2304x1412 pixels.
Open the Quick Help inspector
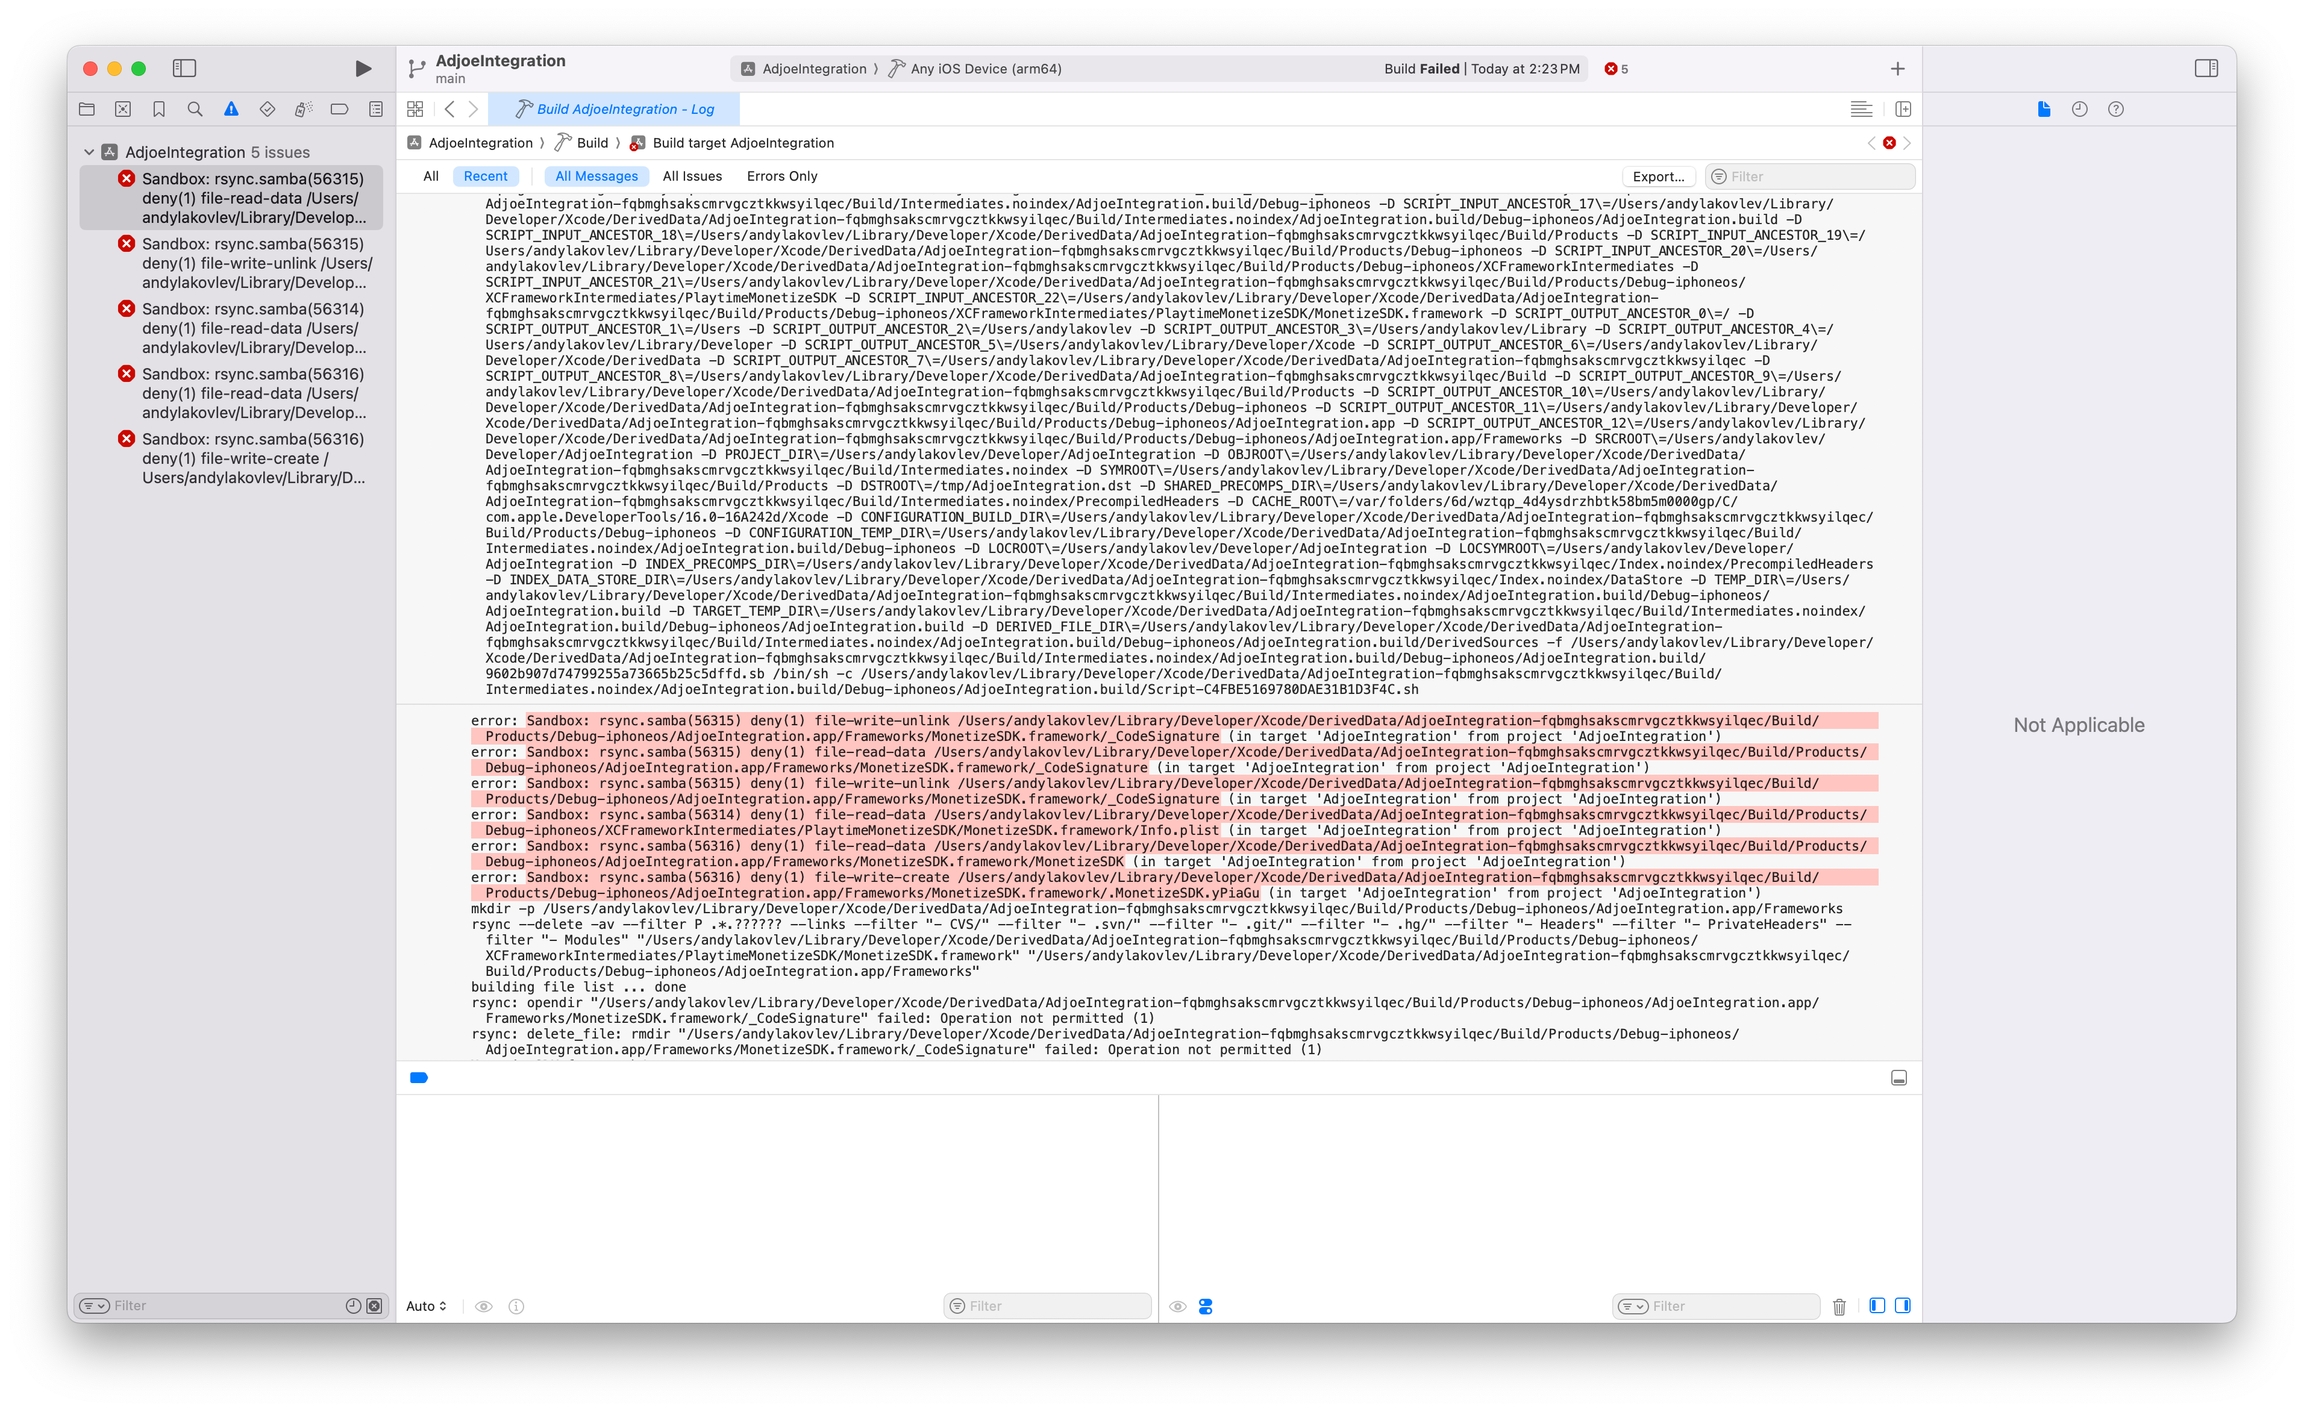pos(2116,109)
